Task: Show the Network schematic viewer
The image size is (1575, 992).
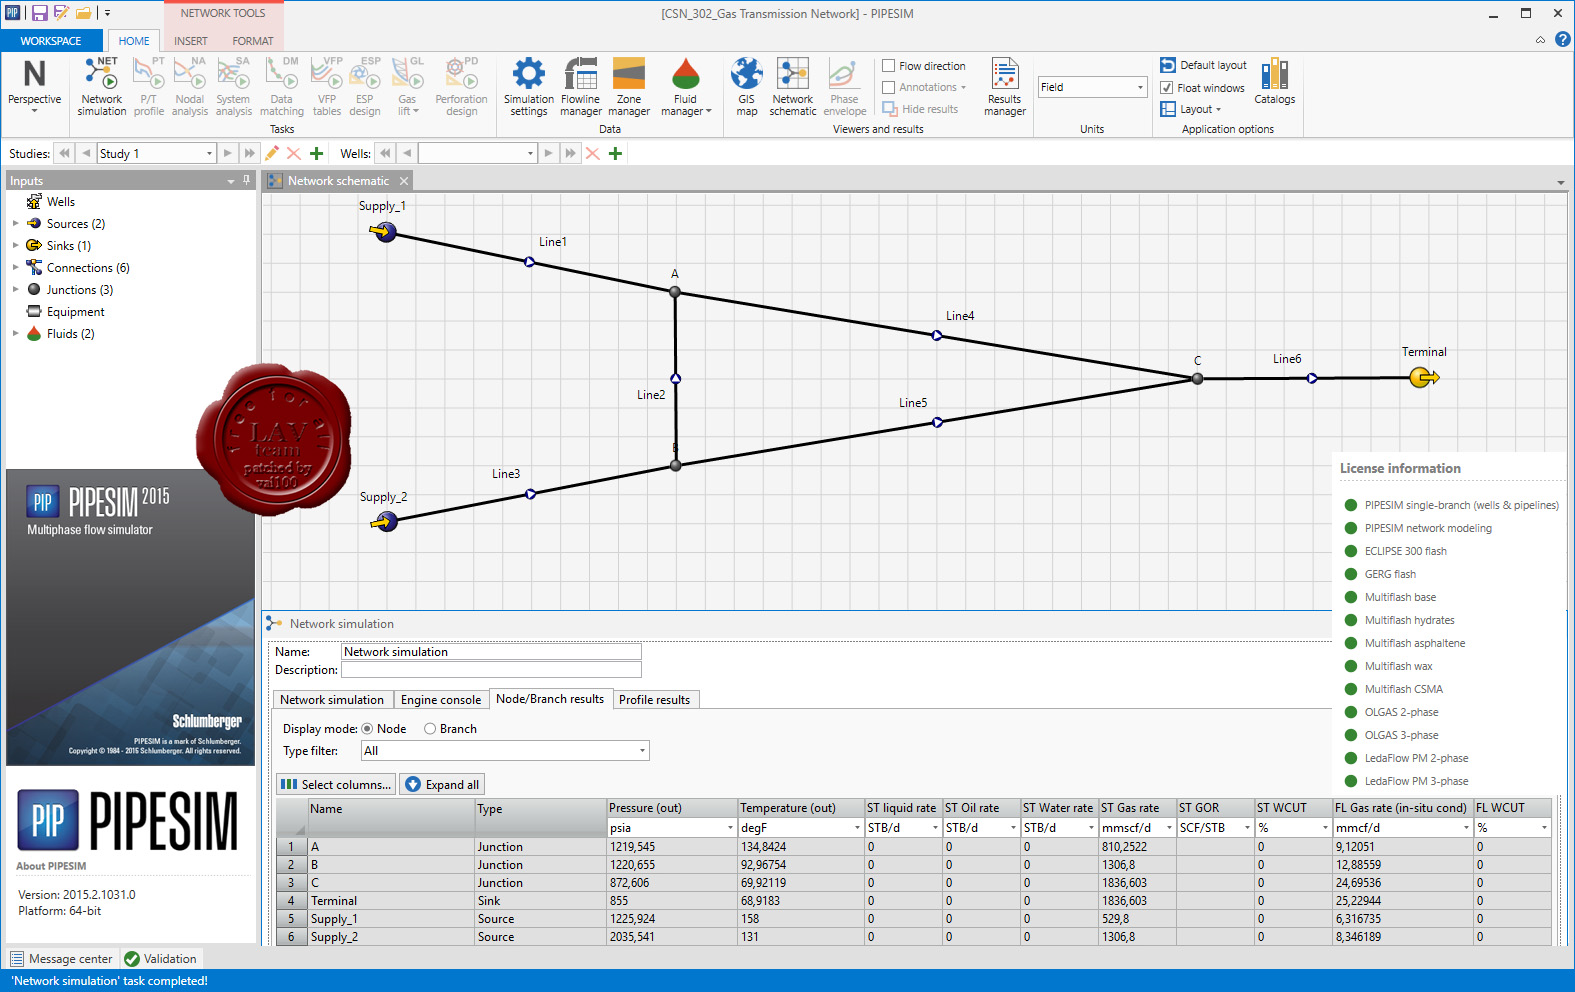Action: (793, 87)
